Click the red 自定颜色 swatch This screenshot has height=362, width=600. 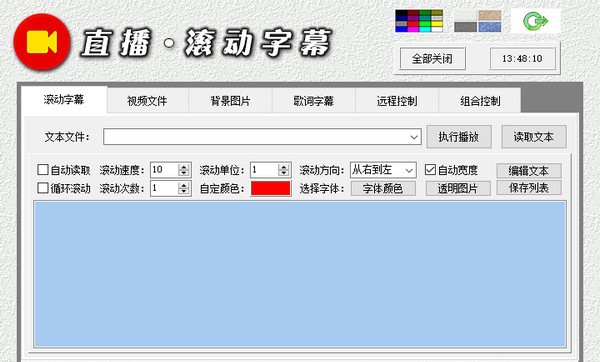(x=271, y=188)
